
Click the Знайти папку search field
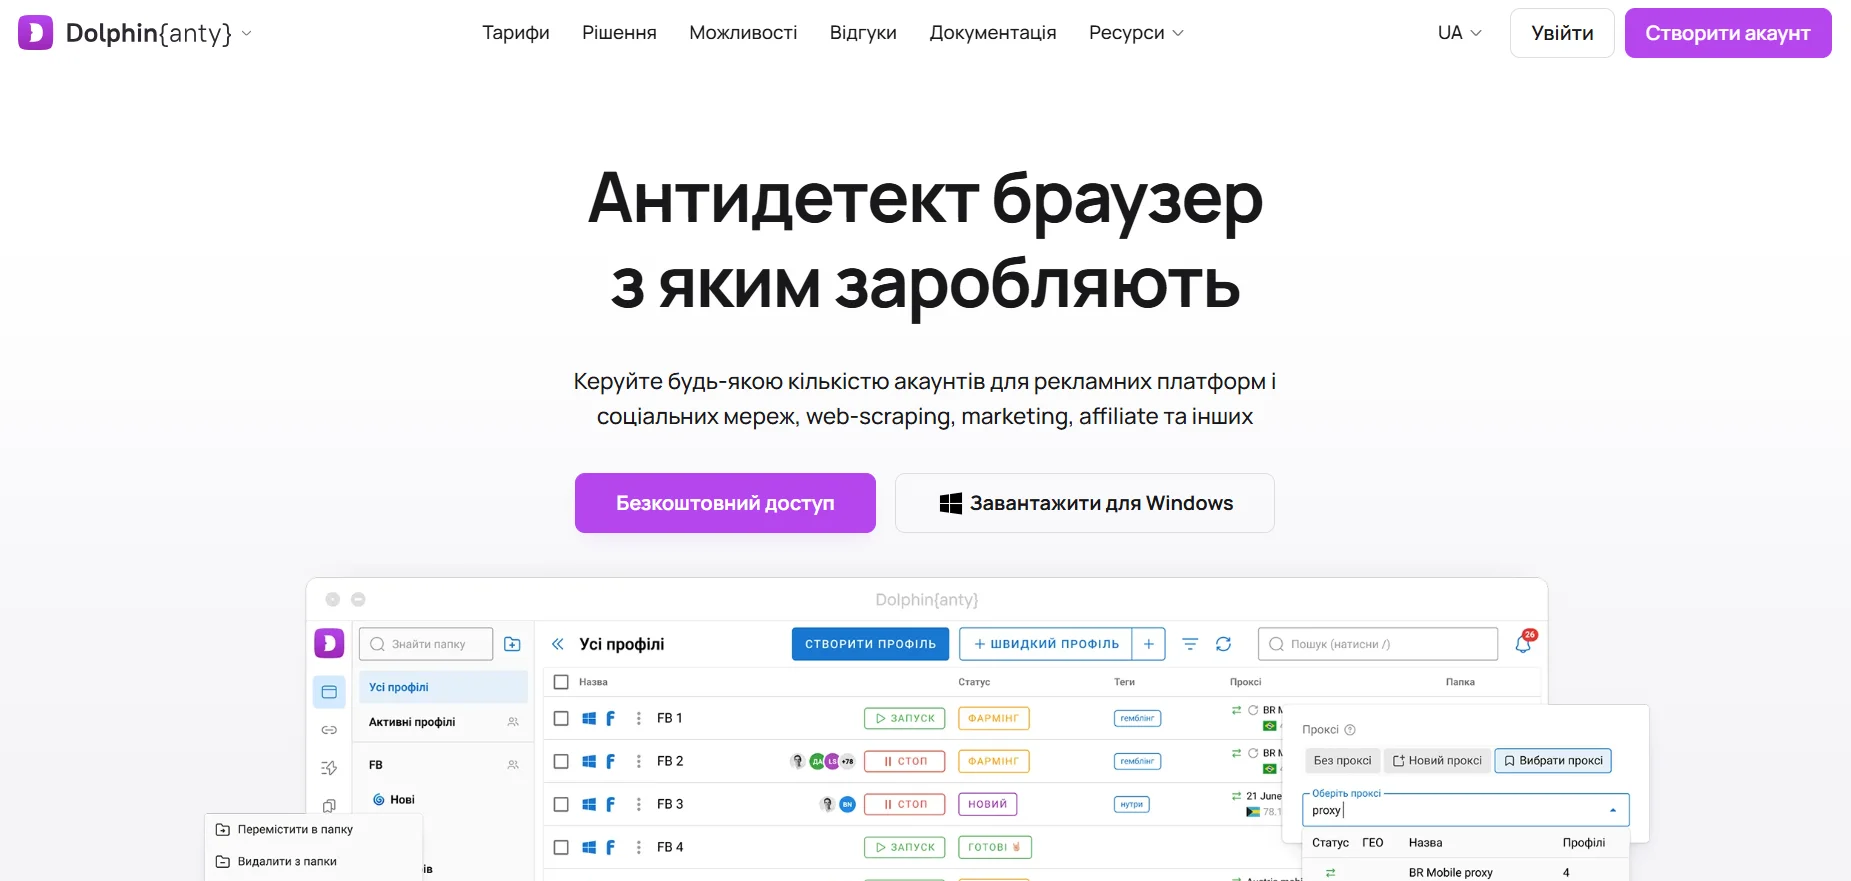426,644
